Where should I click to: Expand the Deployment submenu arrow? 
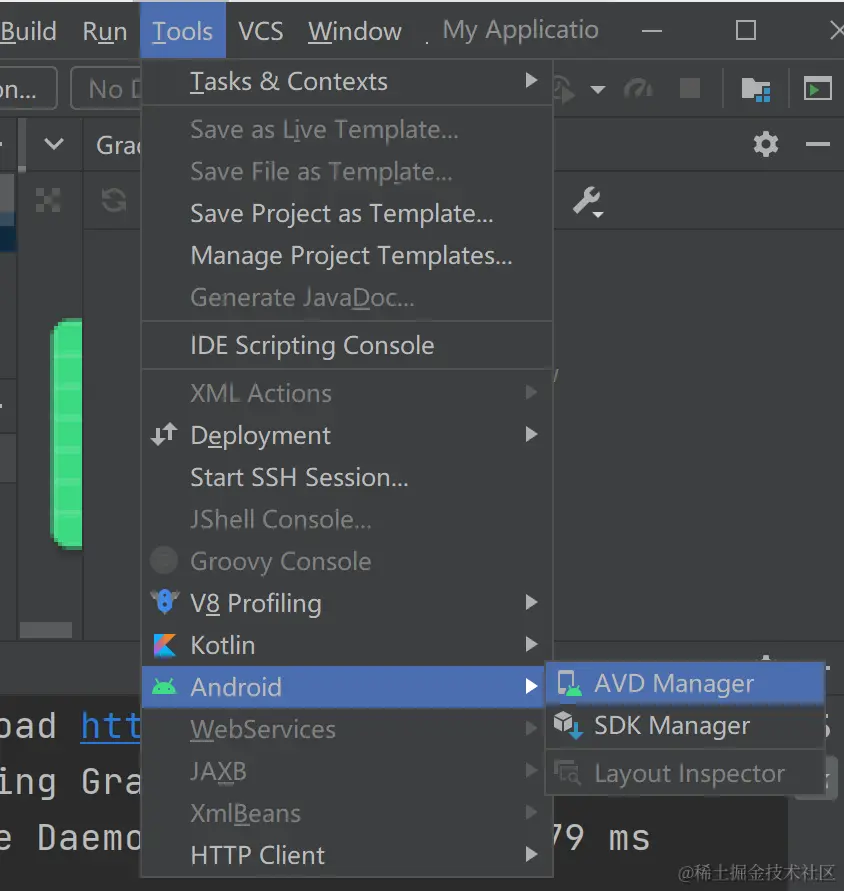(x=531, y=435)
